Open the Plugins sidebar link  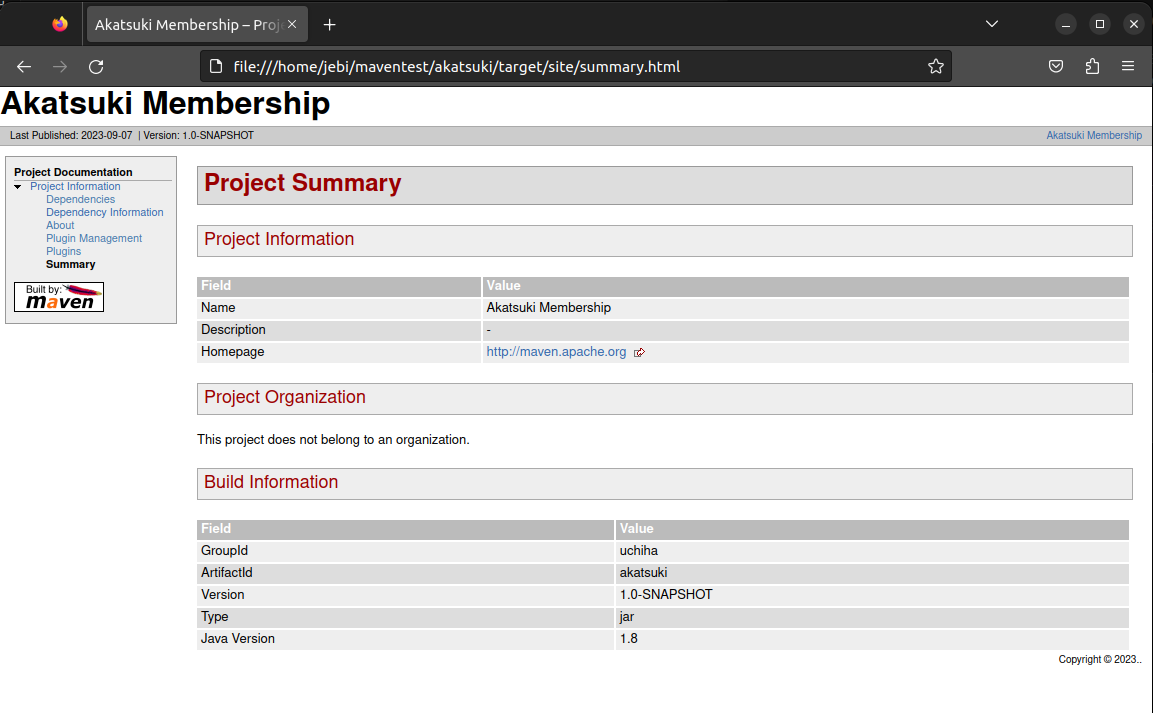click(63, 251)
